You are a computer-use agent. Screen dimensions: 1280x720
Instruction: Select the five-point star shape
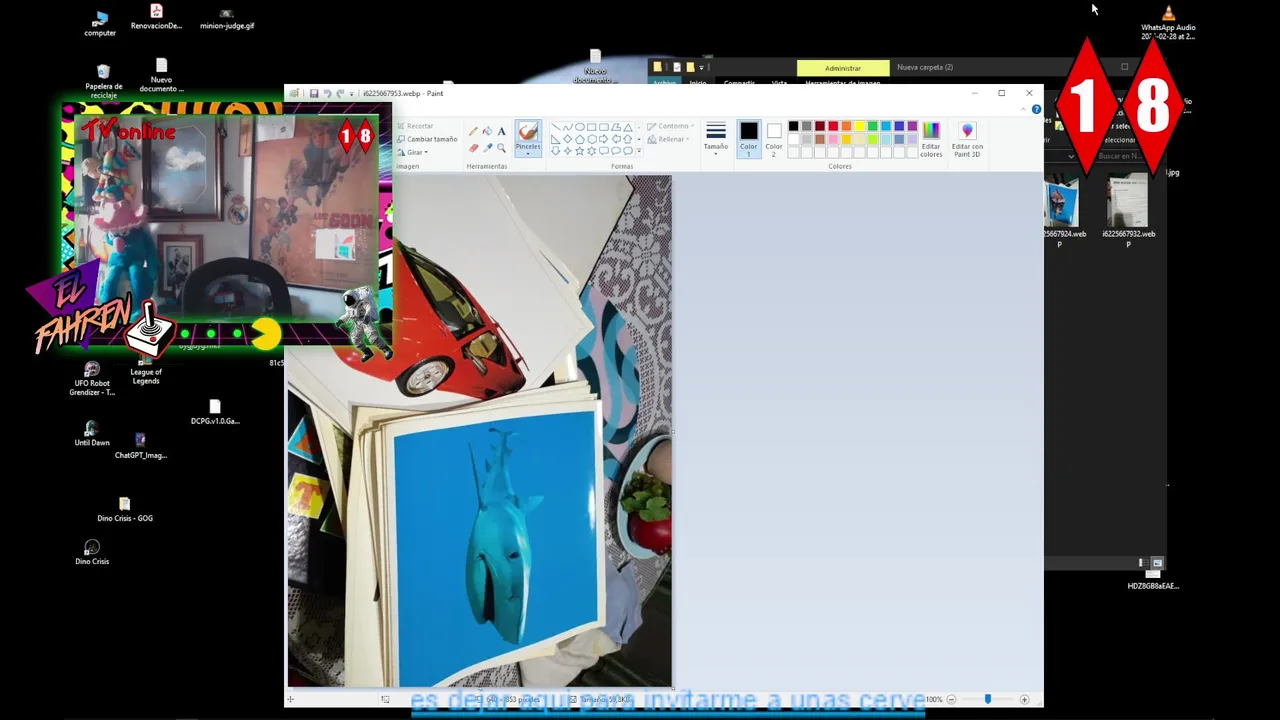[x=580, y=151]
